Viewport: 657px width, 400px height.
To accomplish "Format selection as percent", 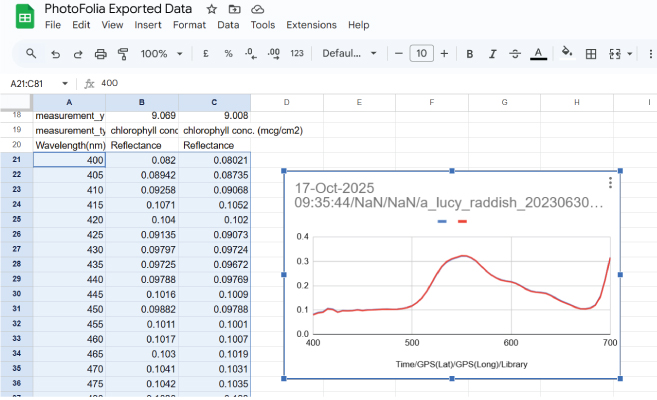I will point(228,54).
